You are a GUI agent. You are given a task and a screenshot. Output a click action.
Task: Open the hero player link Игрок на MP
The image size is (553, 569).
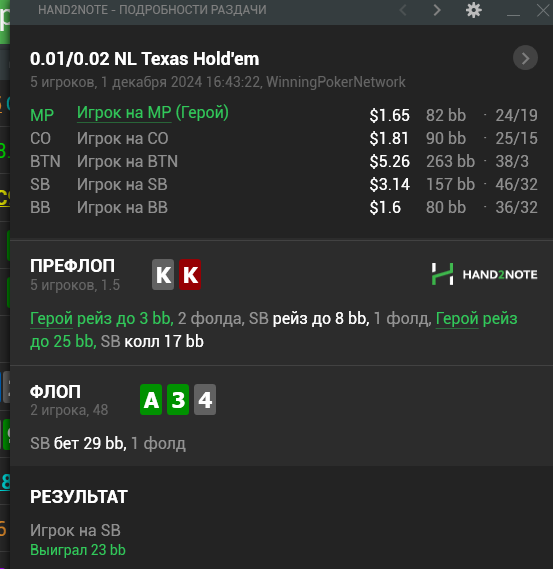click(x=124, y=113)
